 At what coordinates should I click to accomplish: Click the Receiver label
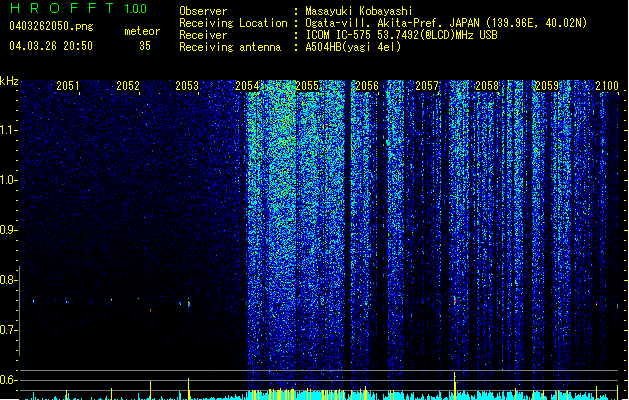tap(203, 35)
